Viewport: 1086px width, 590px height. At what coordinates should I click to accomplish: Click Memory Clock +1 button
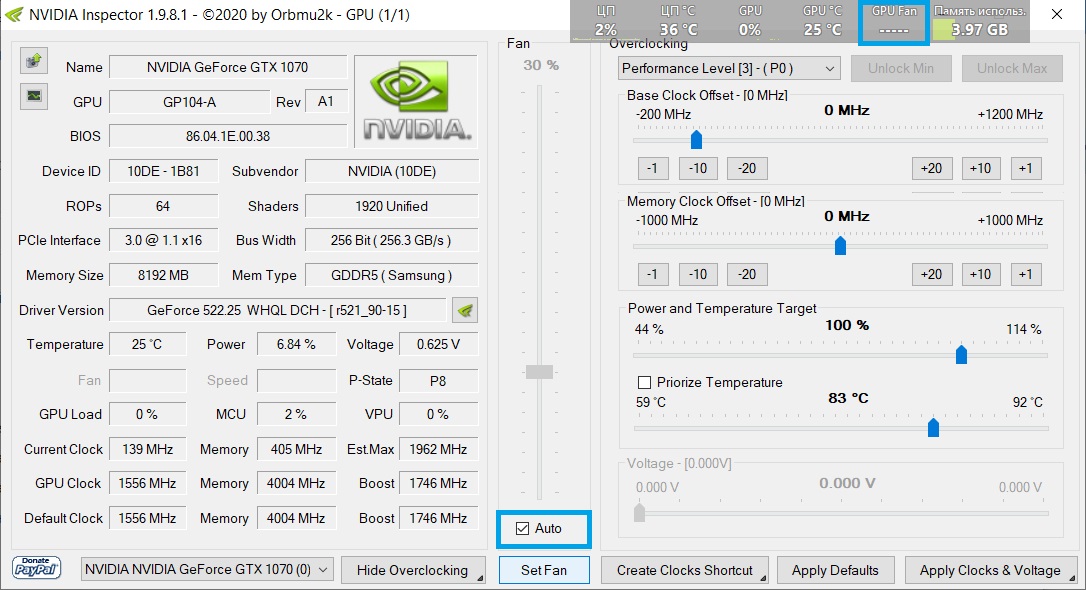coord(1026,274)
